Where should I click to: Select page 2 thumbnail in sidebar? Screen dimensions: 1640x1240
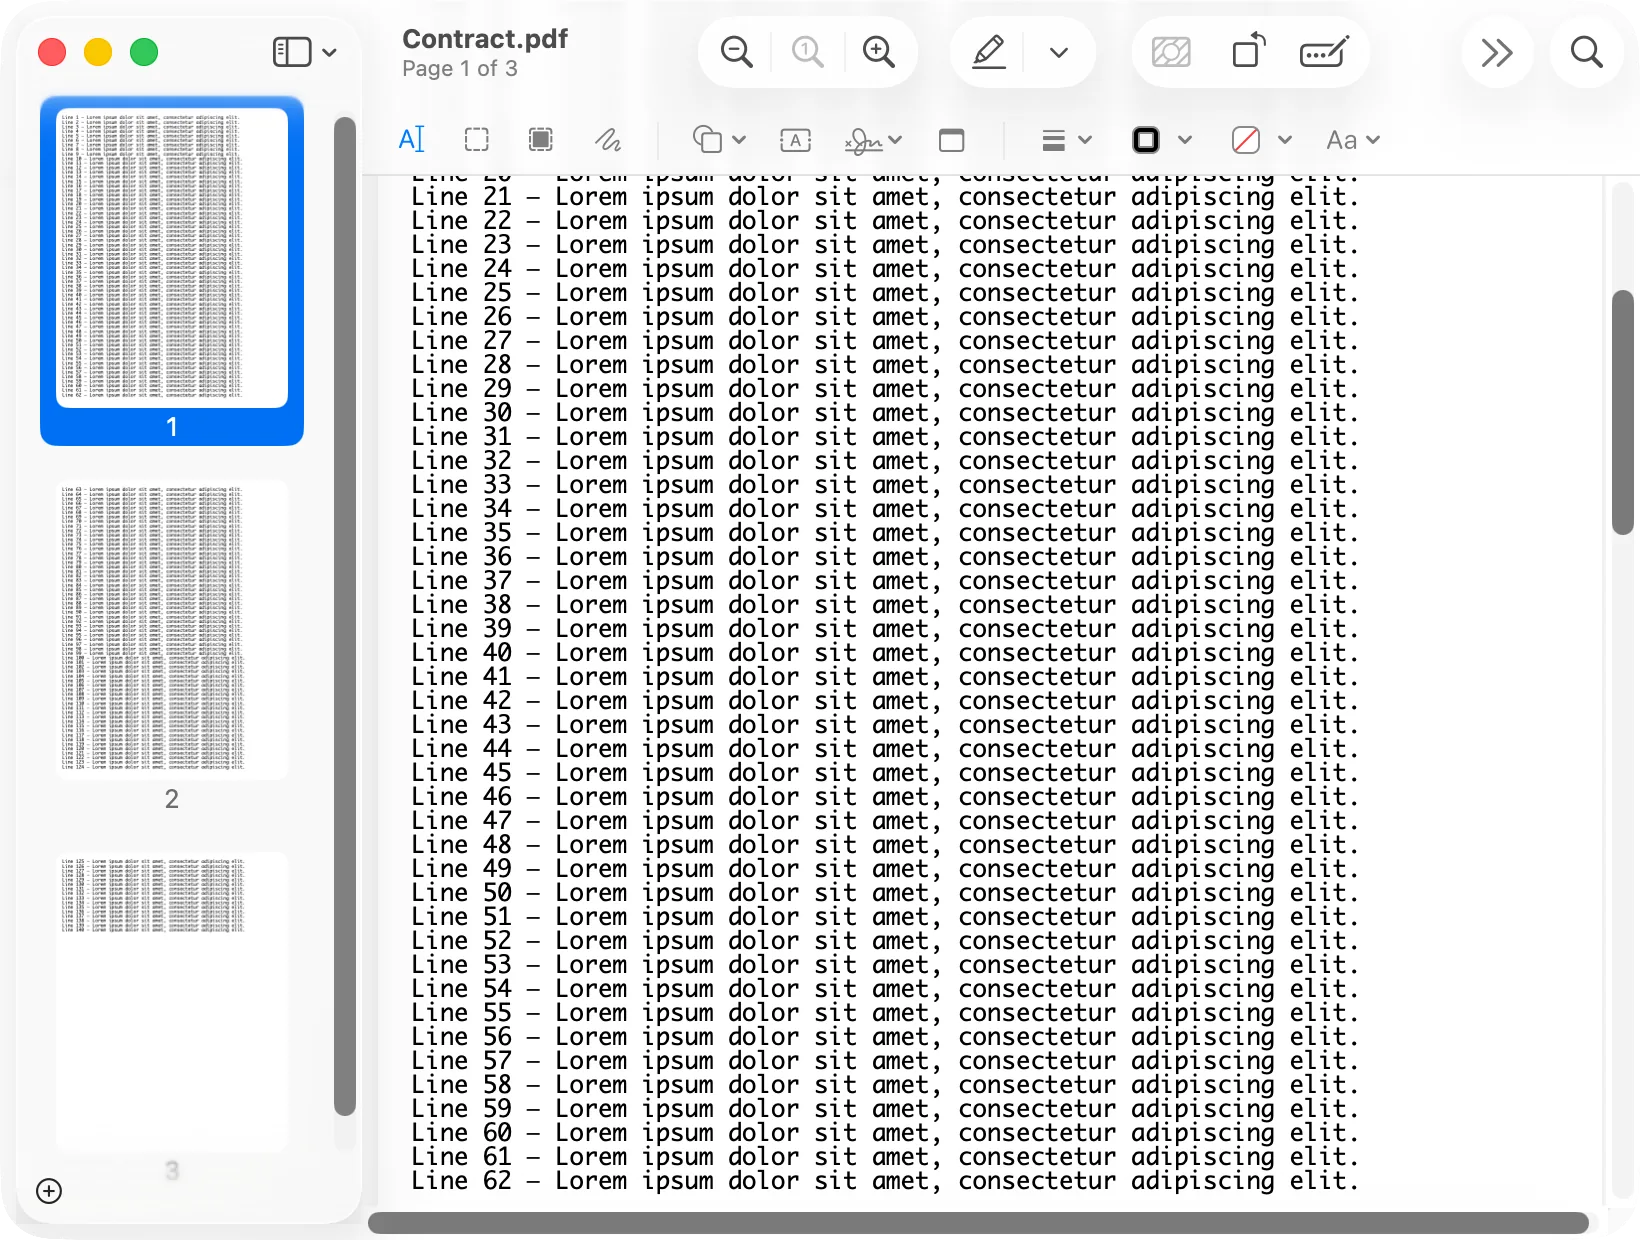pyautogui.click(x=172, y=630)
